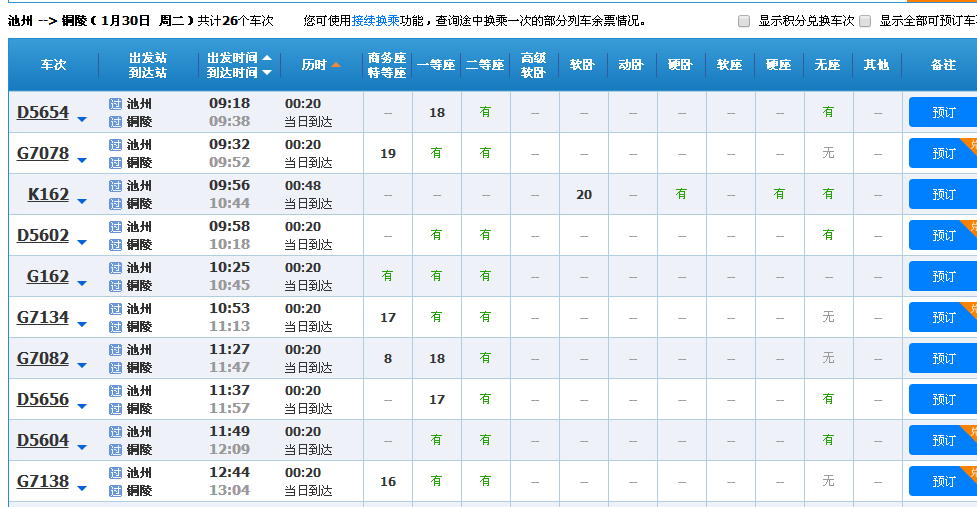This screenshot has width=977, height=507.
Task: Click the orange corner badge on G7078 row
Action: click(968, 143)
